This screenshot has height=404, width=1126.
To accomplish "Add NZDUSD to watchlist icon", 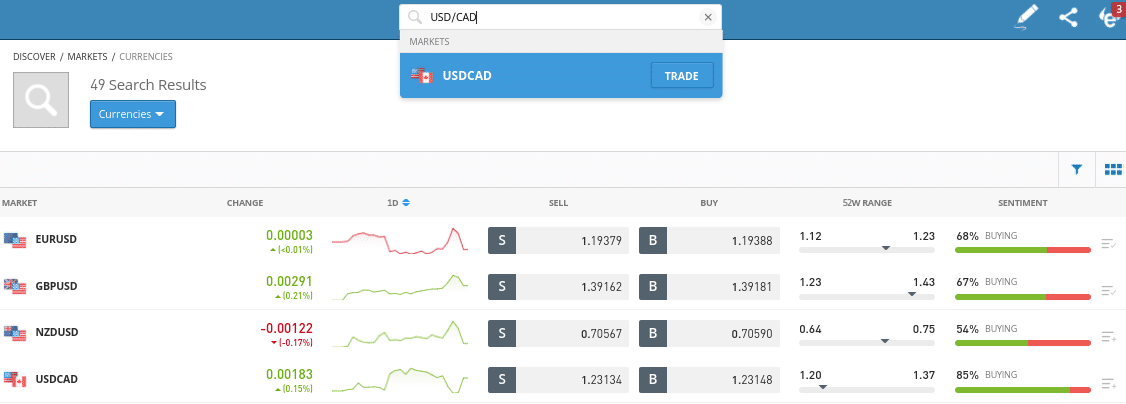I will (1108, 337).
